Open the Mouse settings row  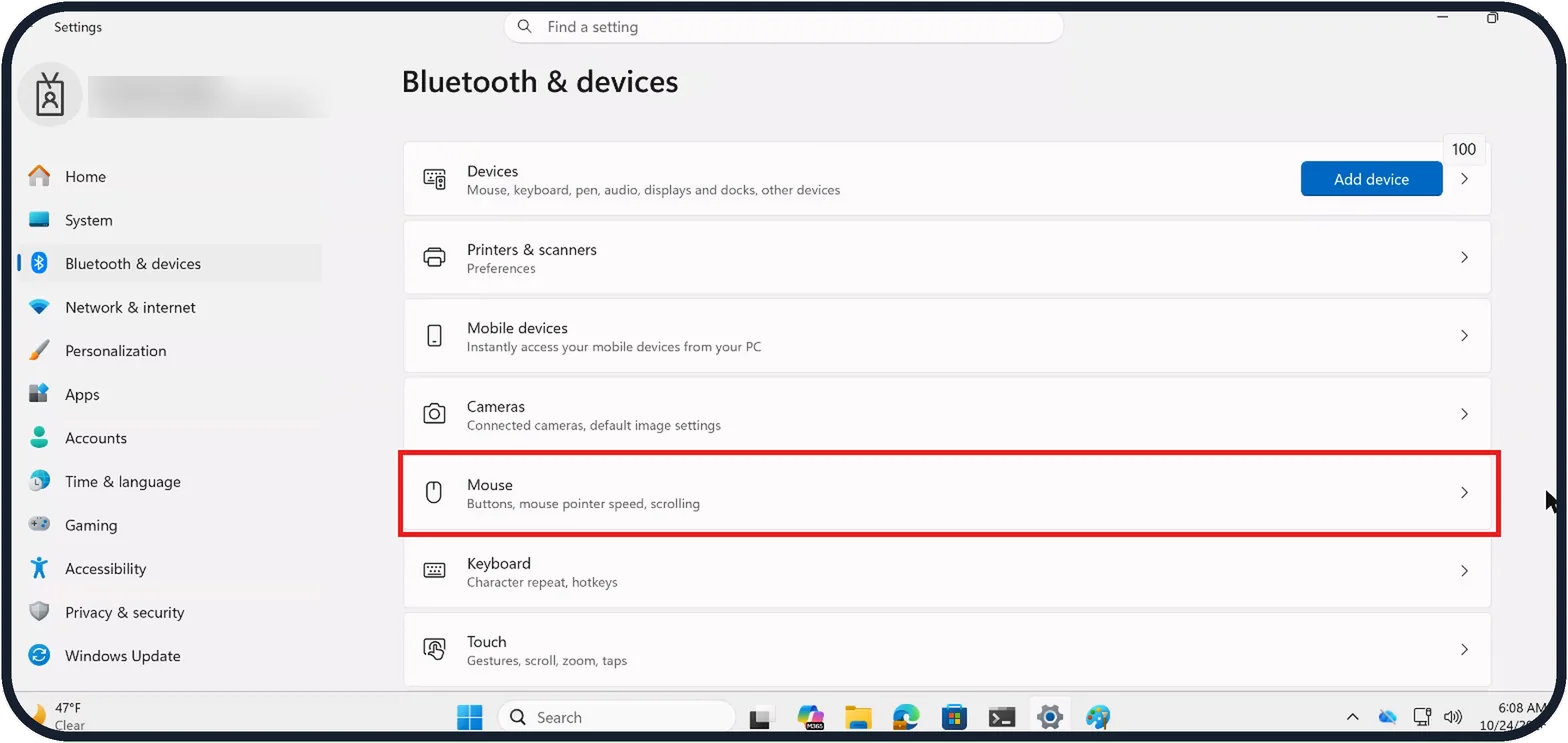coord(947,493)
